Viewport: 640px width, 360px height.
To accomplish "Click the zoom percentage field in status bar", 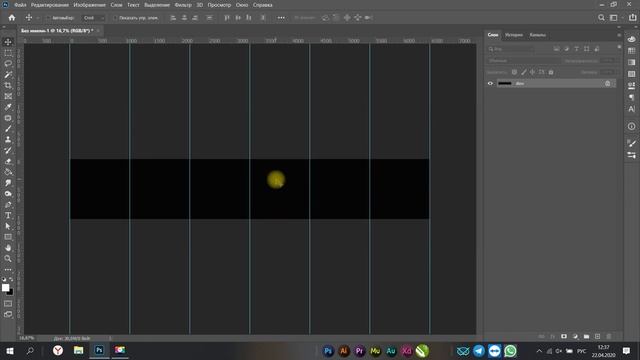I will click(27, 338).
